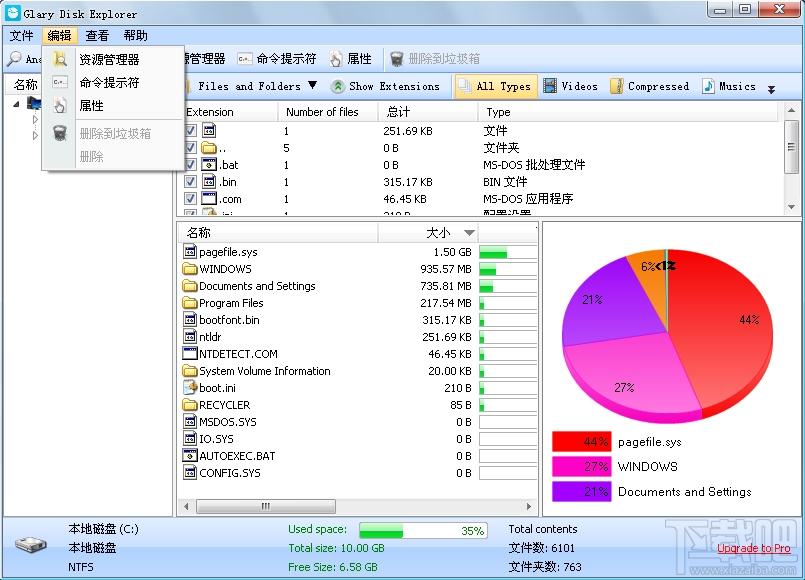805x580 pixels.
Task: Click the RECYCLER folder icon
Action: [190, 404]
